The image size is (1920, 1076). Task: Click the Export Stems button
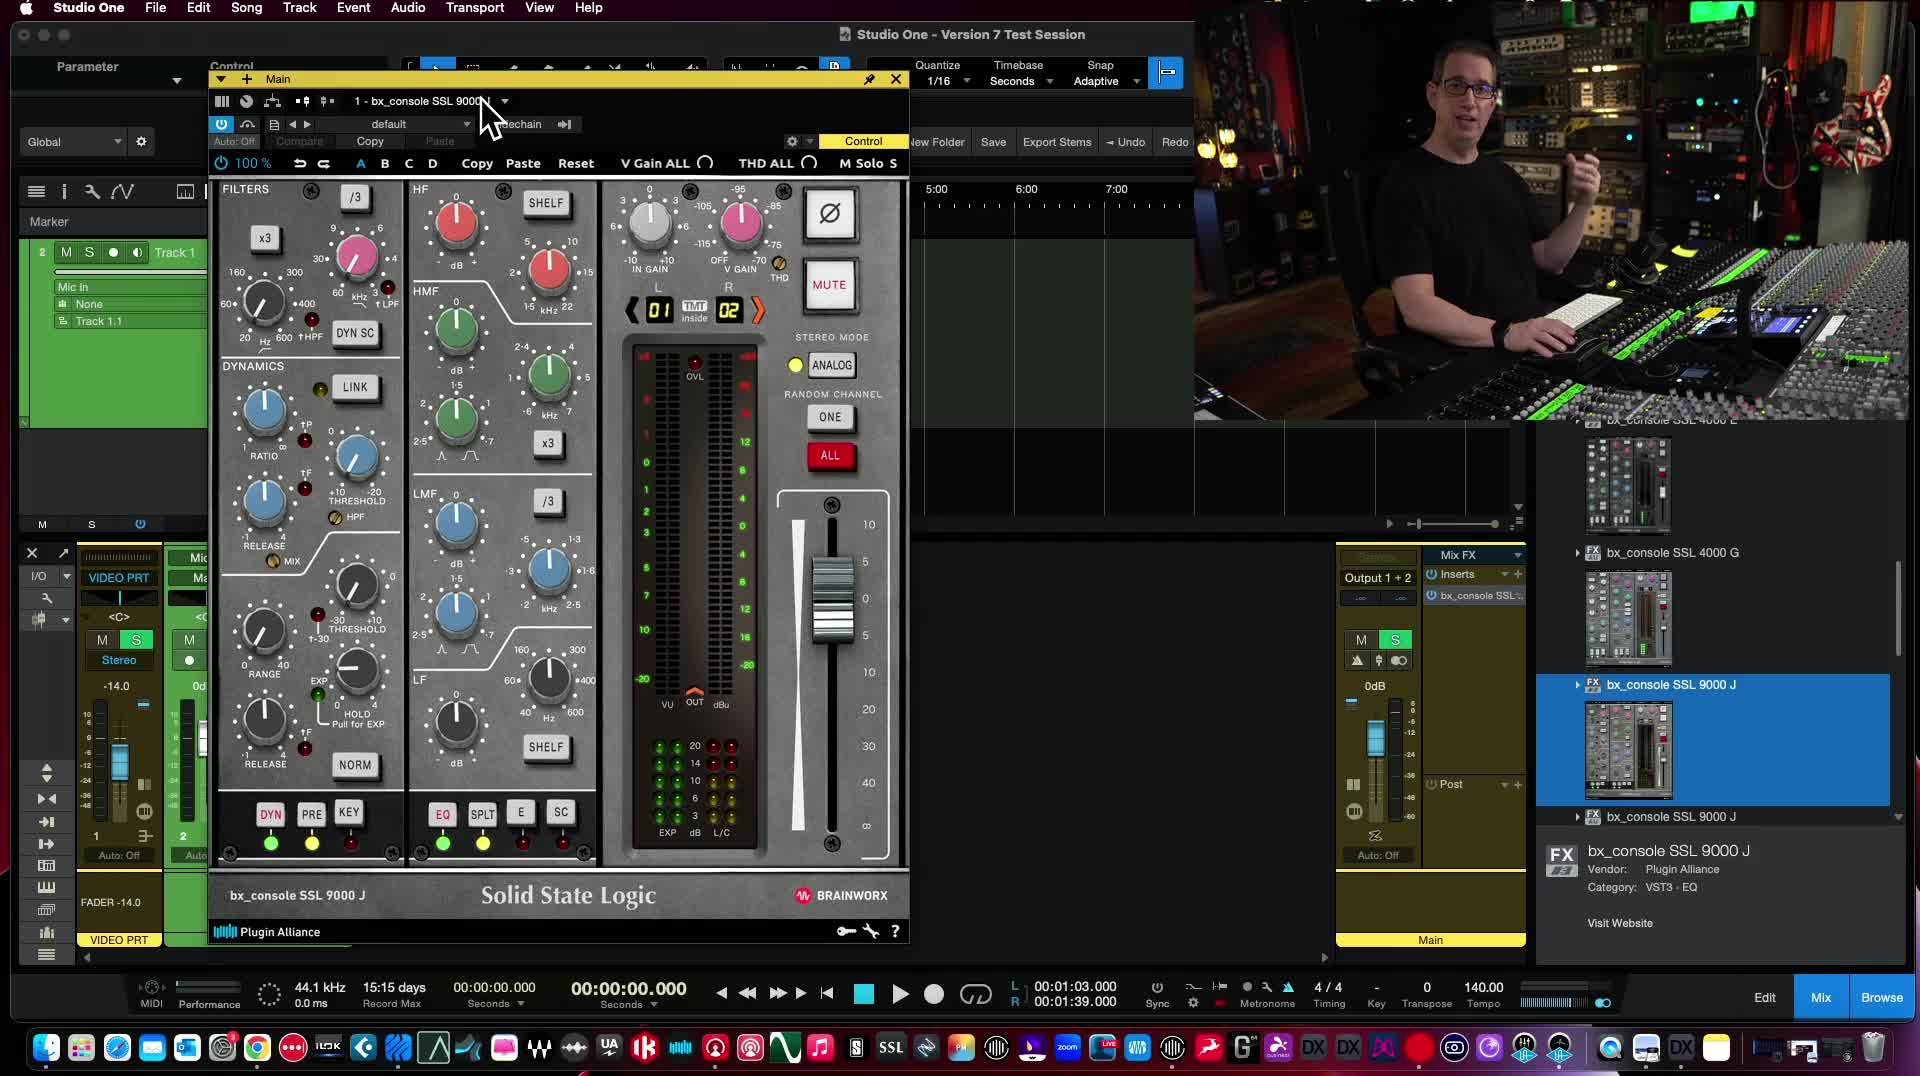tap(1057, 142)
